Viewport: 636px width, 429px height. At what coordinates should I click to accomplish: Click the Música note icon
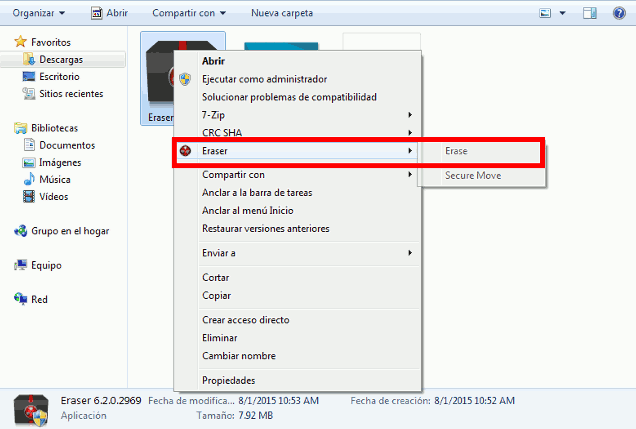(29, 179)
